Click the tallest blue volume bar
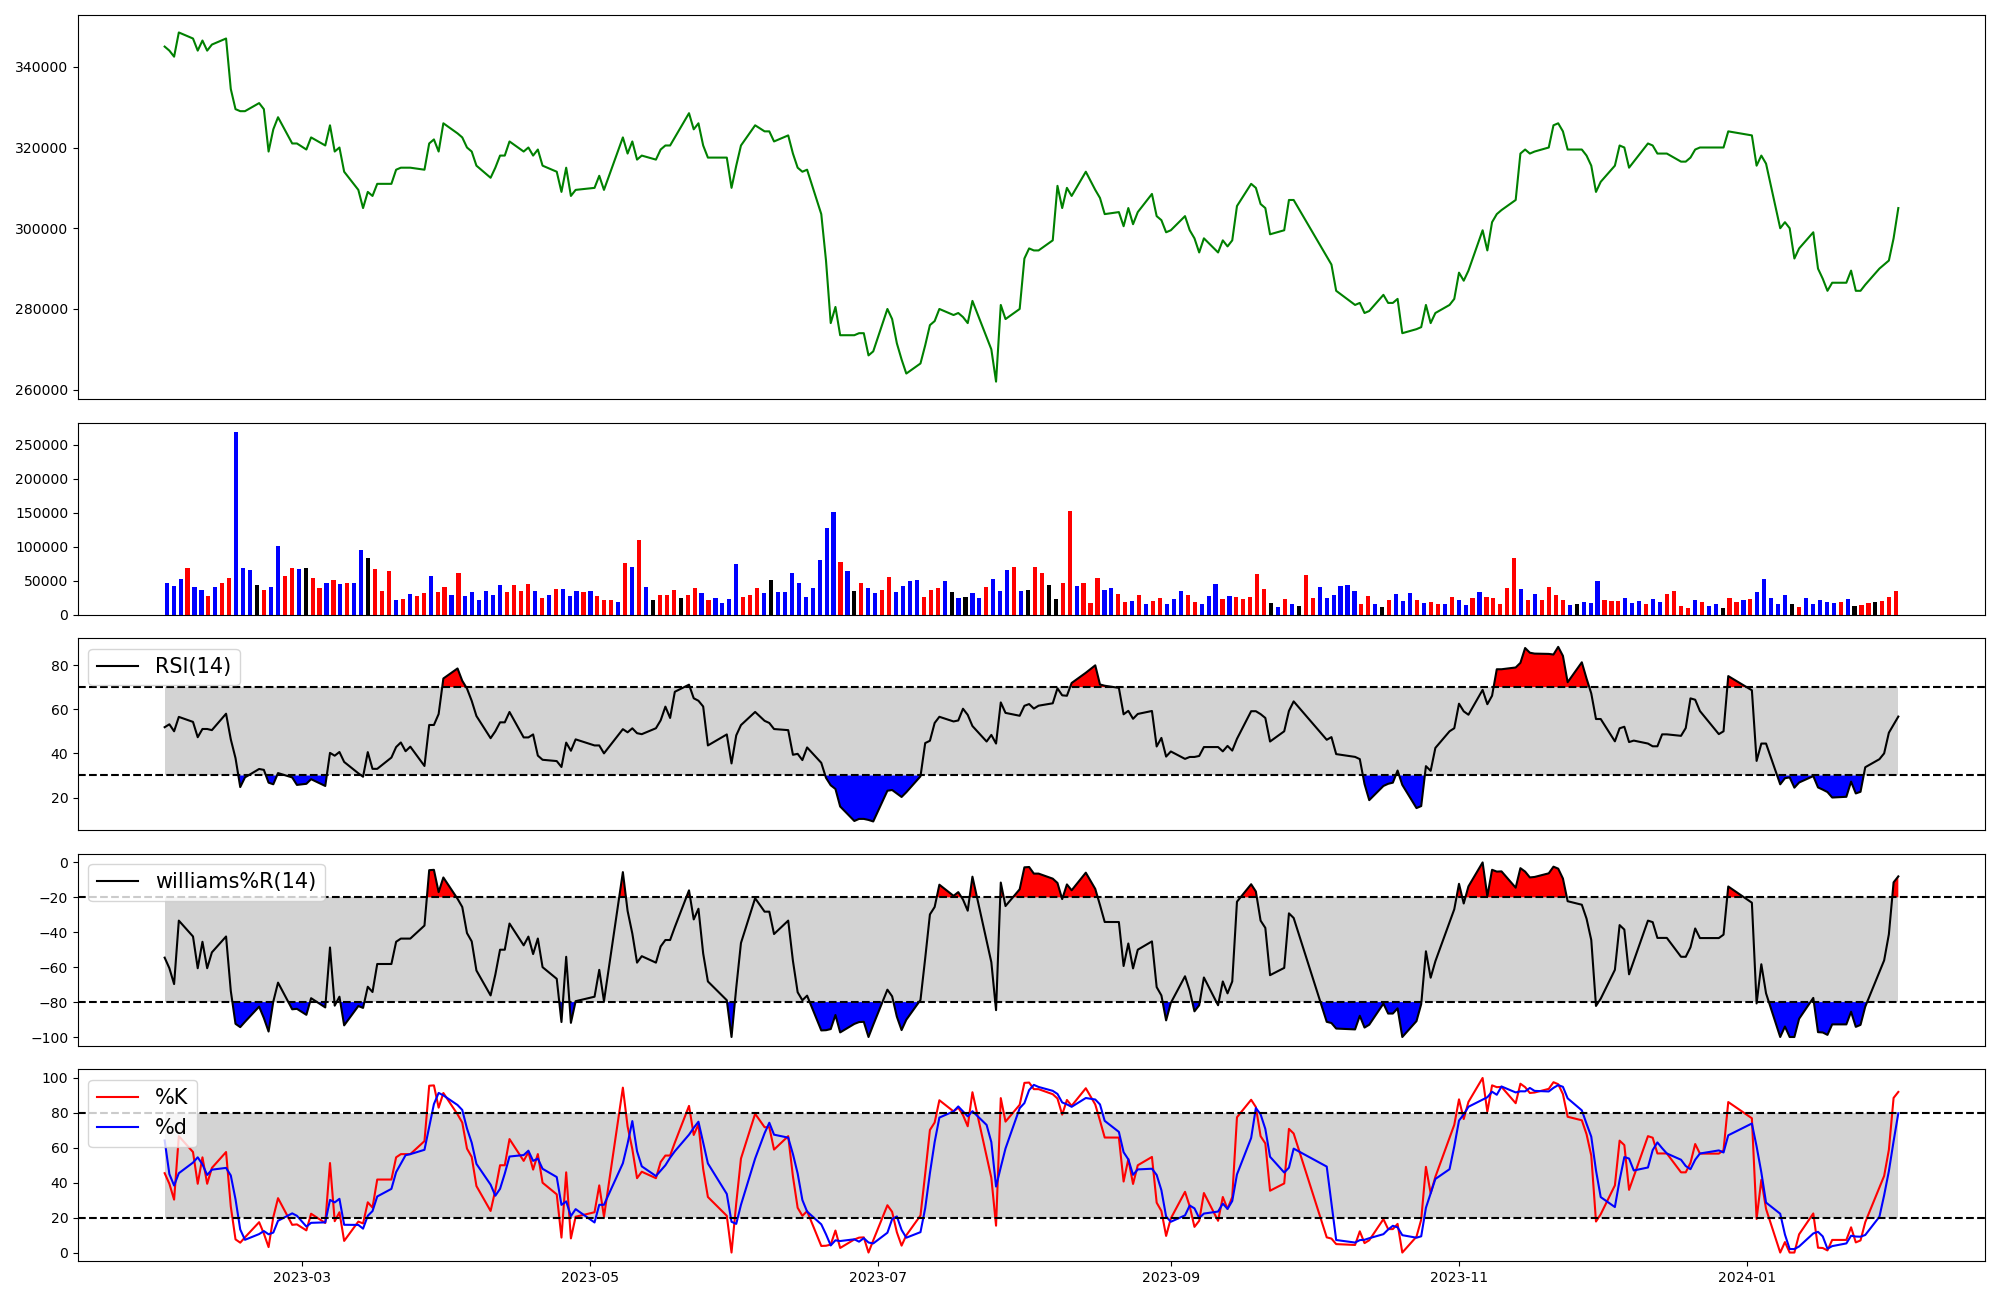The width and height of the screenshot is (2000, 1300). click(x=236, y=524)
